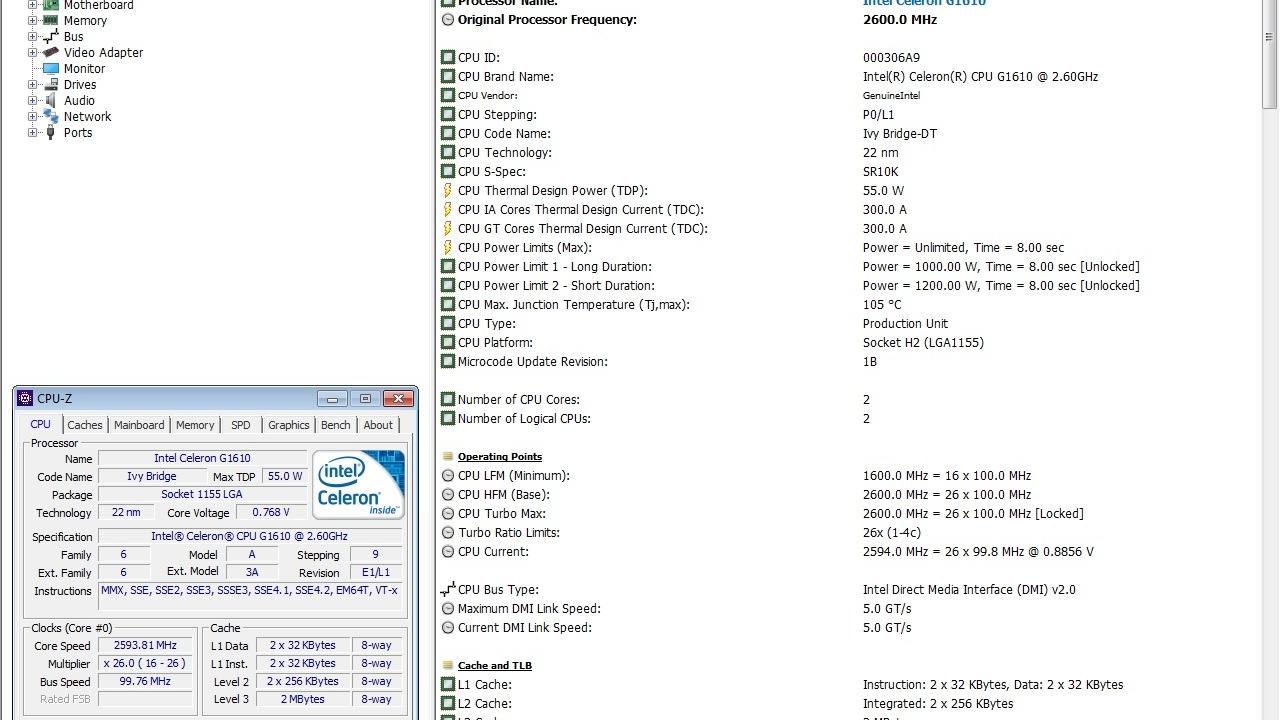The width and height of the screenshot is (1280, 720).
Task: Click the chip icon next to CPU Code Name
Action: (448, 133)
